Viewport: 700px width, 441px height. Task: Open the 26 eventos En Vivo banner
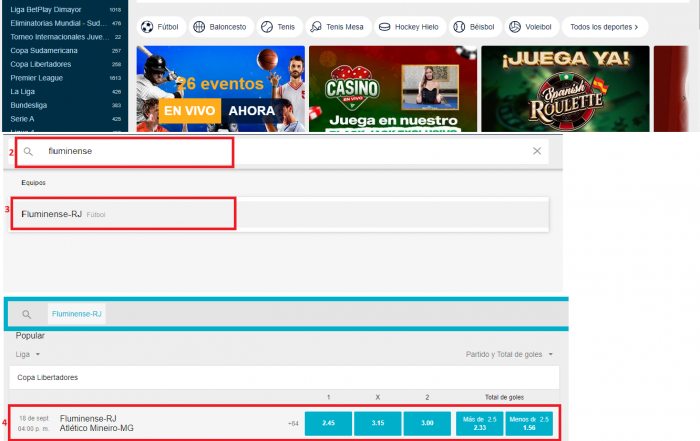click(x=221, y=89)
